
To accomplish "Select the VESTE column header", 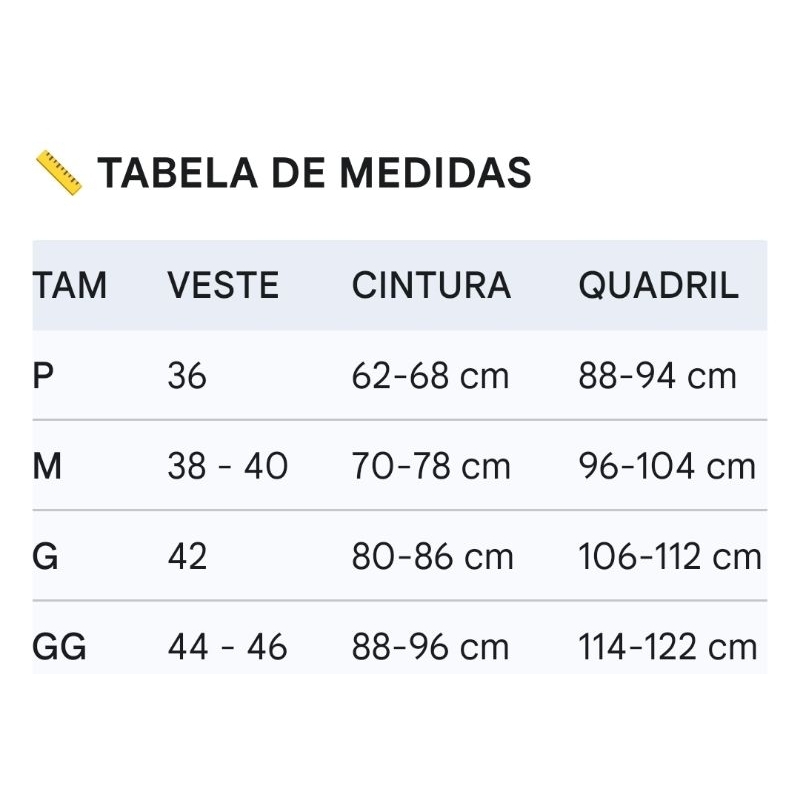I will pos(223,286).
